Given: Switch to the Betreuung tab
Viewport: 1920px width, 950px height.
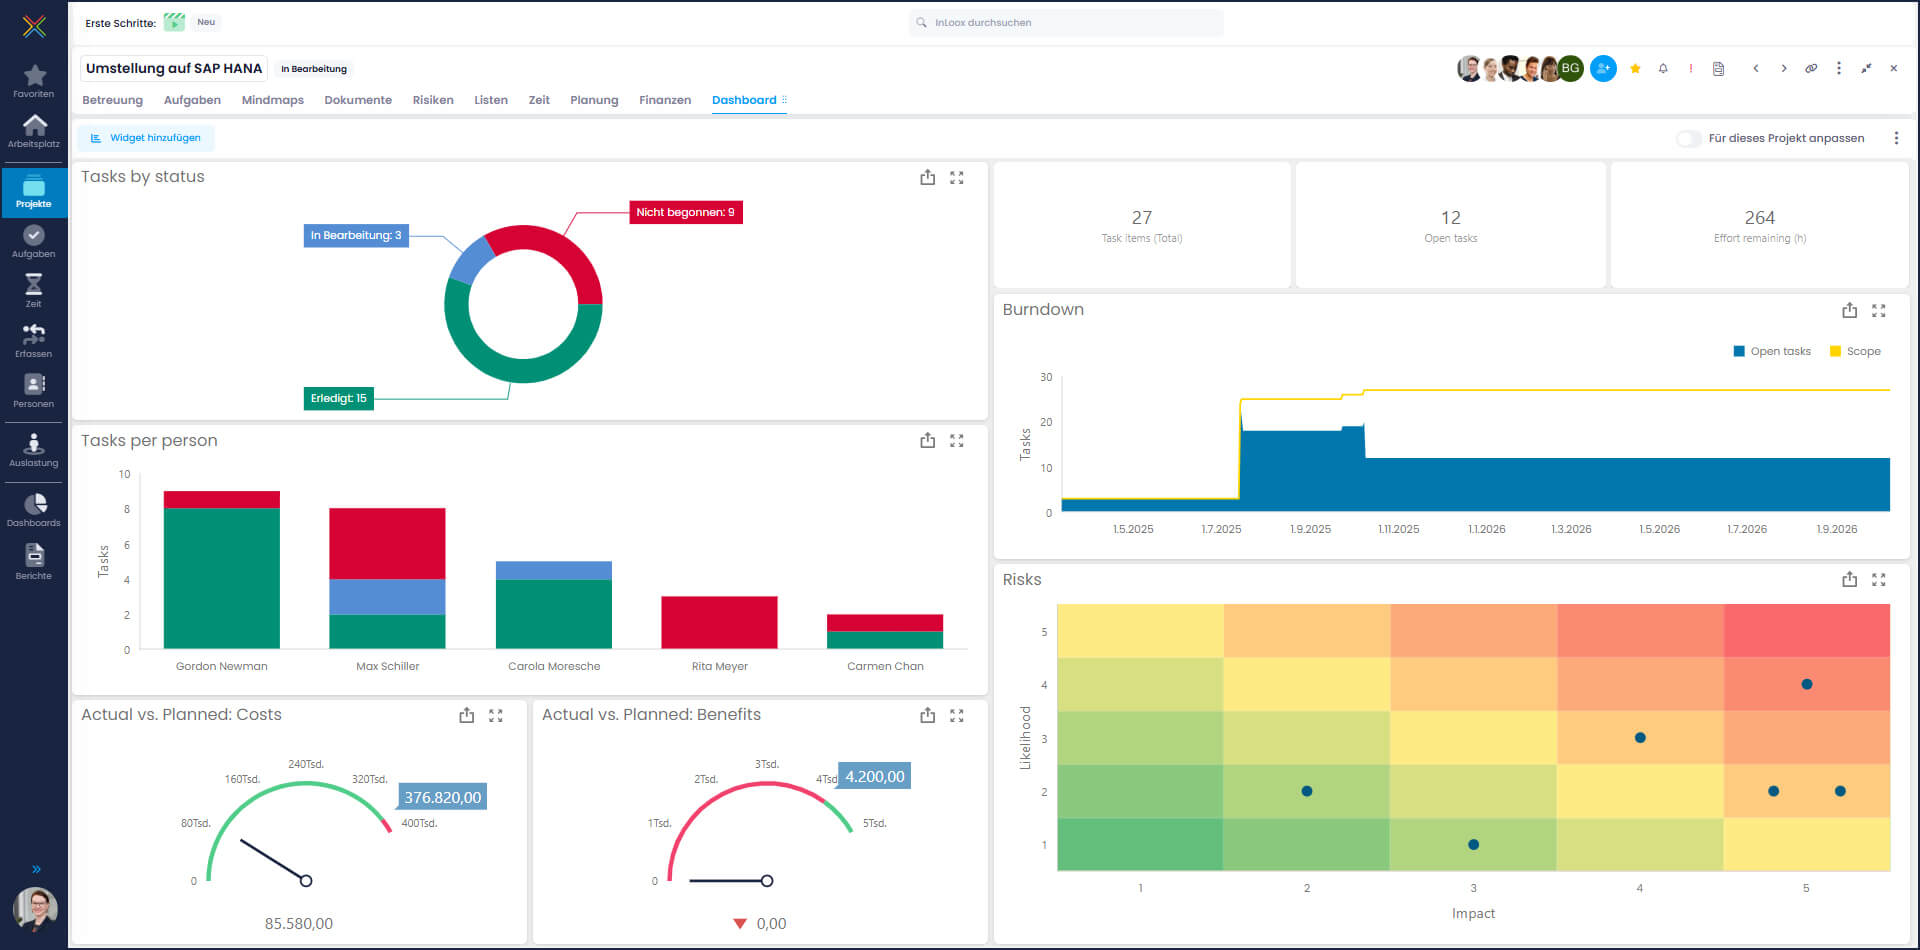Looking at the screenshot, I should coord(112,100).
